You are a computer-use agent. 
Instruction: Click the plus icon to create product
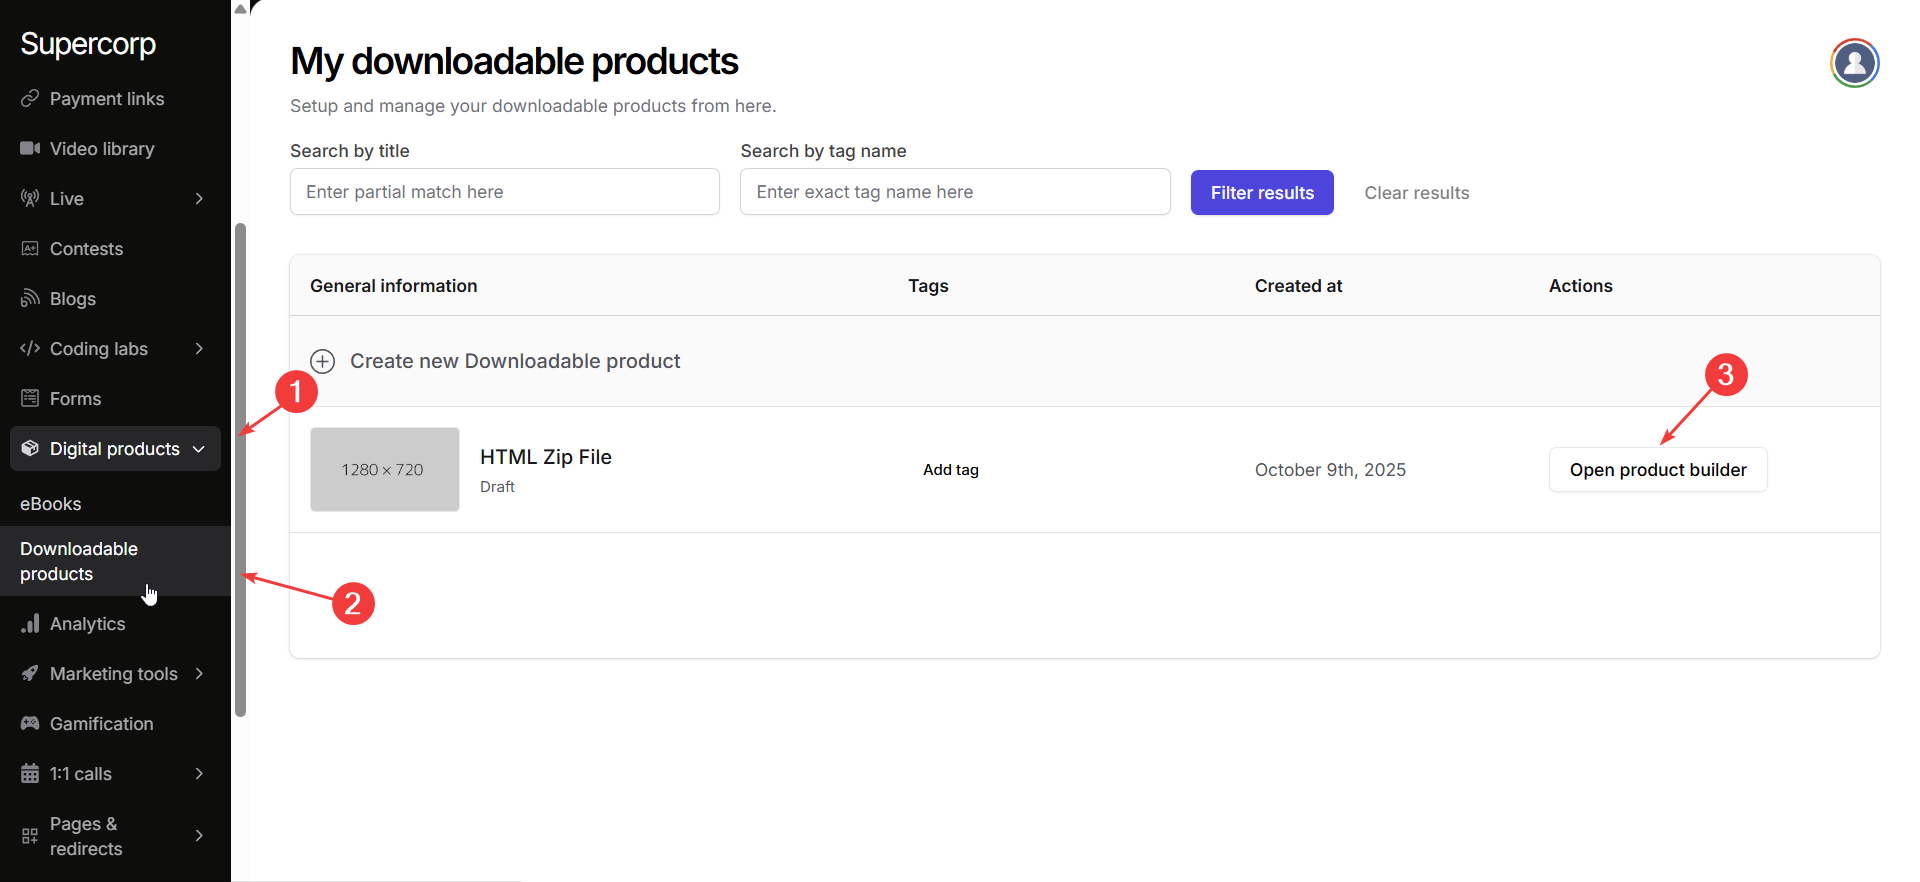[322, 361]
